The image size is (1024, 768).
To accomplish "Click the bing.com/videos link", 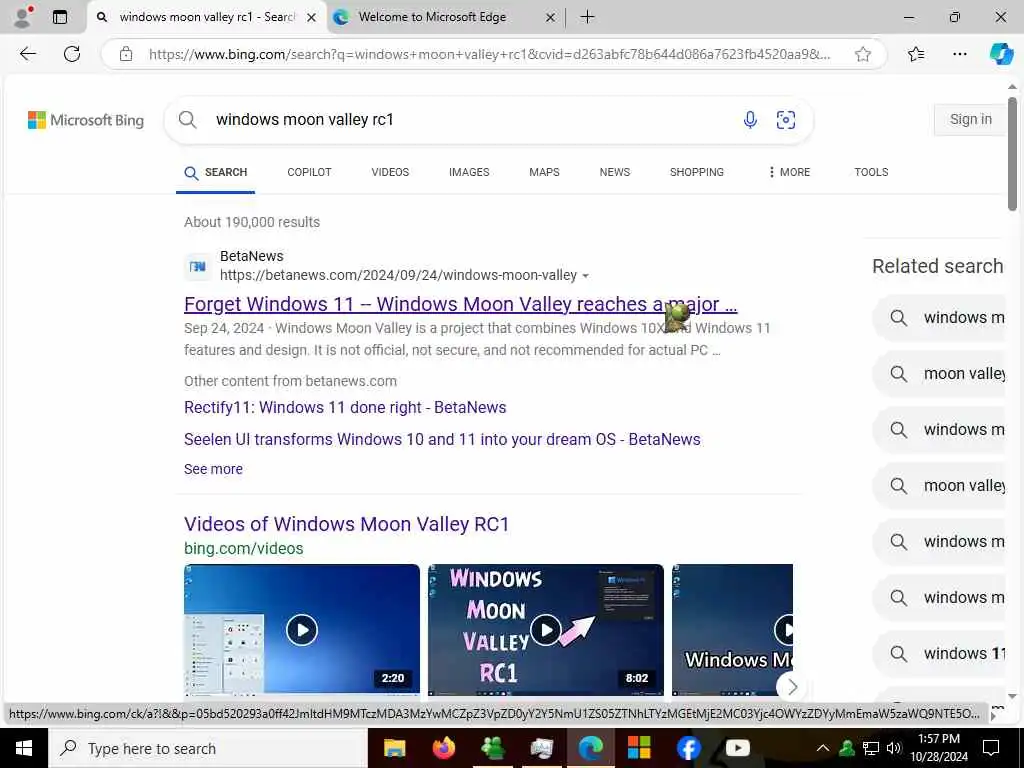I will [x=244, y=549].
